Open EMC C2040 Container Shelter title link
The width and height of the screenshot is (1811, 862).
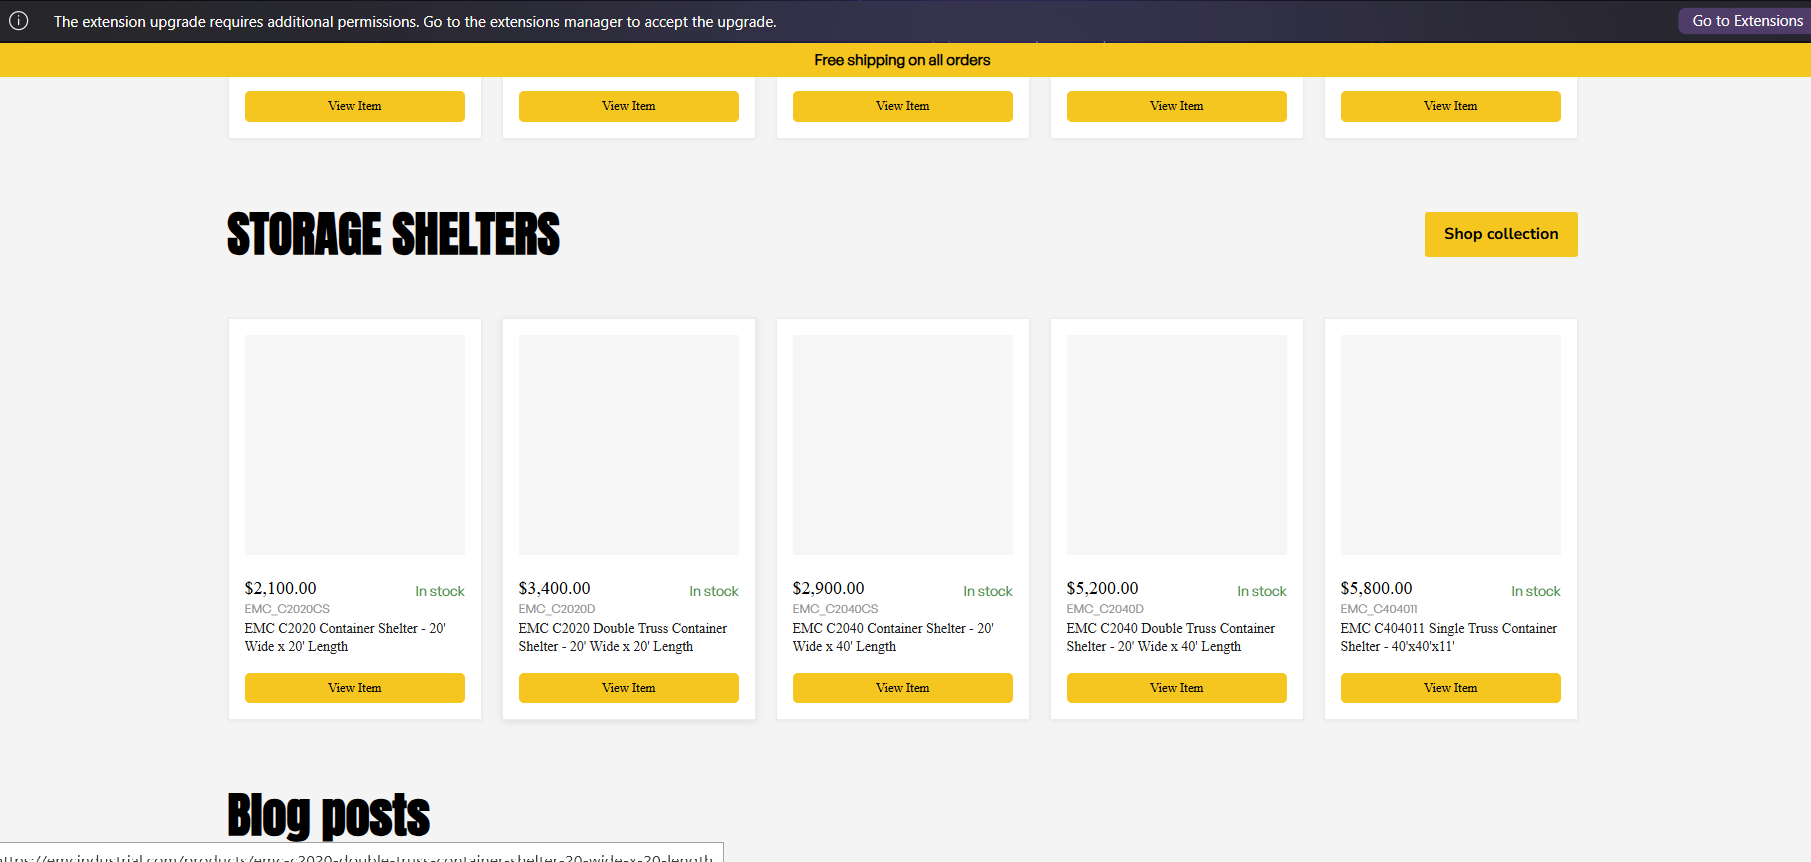(893, 638)
